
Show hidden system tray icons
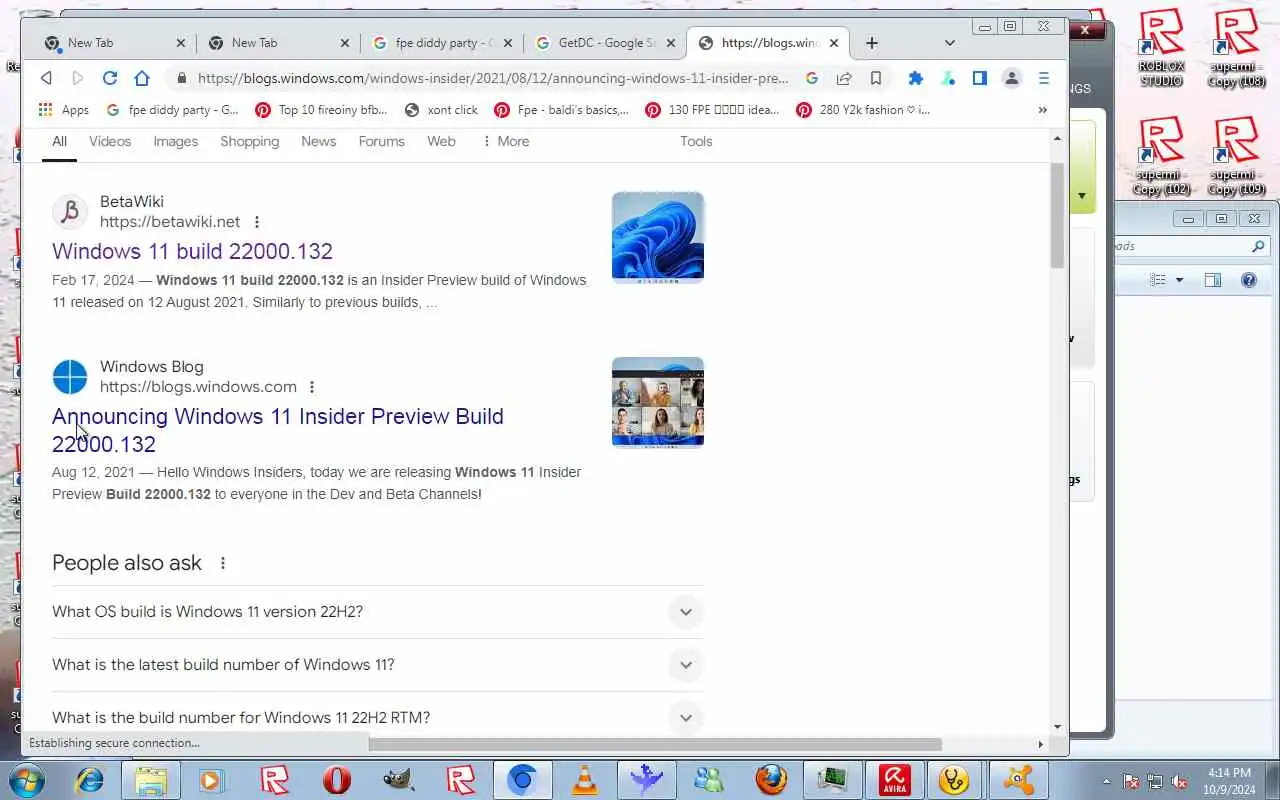(x=1106, y=781)
